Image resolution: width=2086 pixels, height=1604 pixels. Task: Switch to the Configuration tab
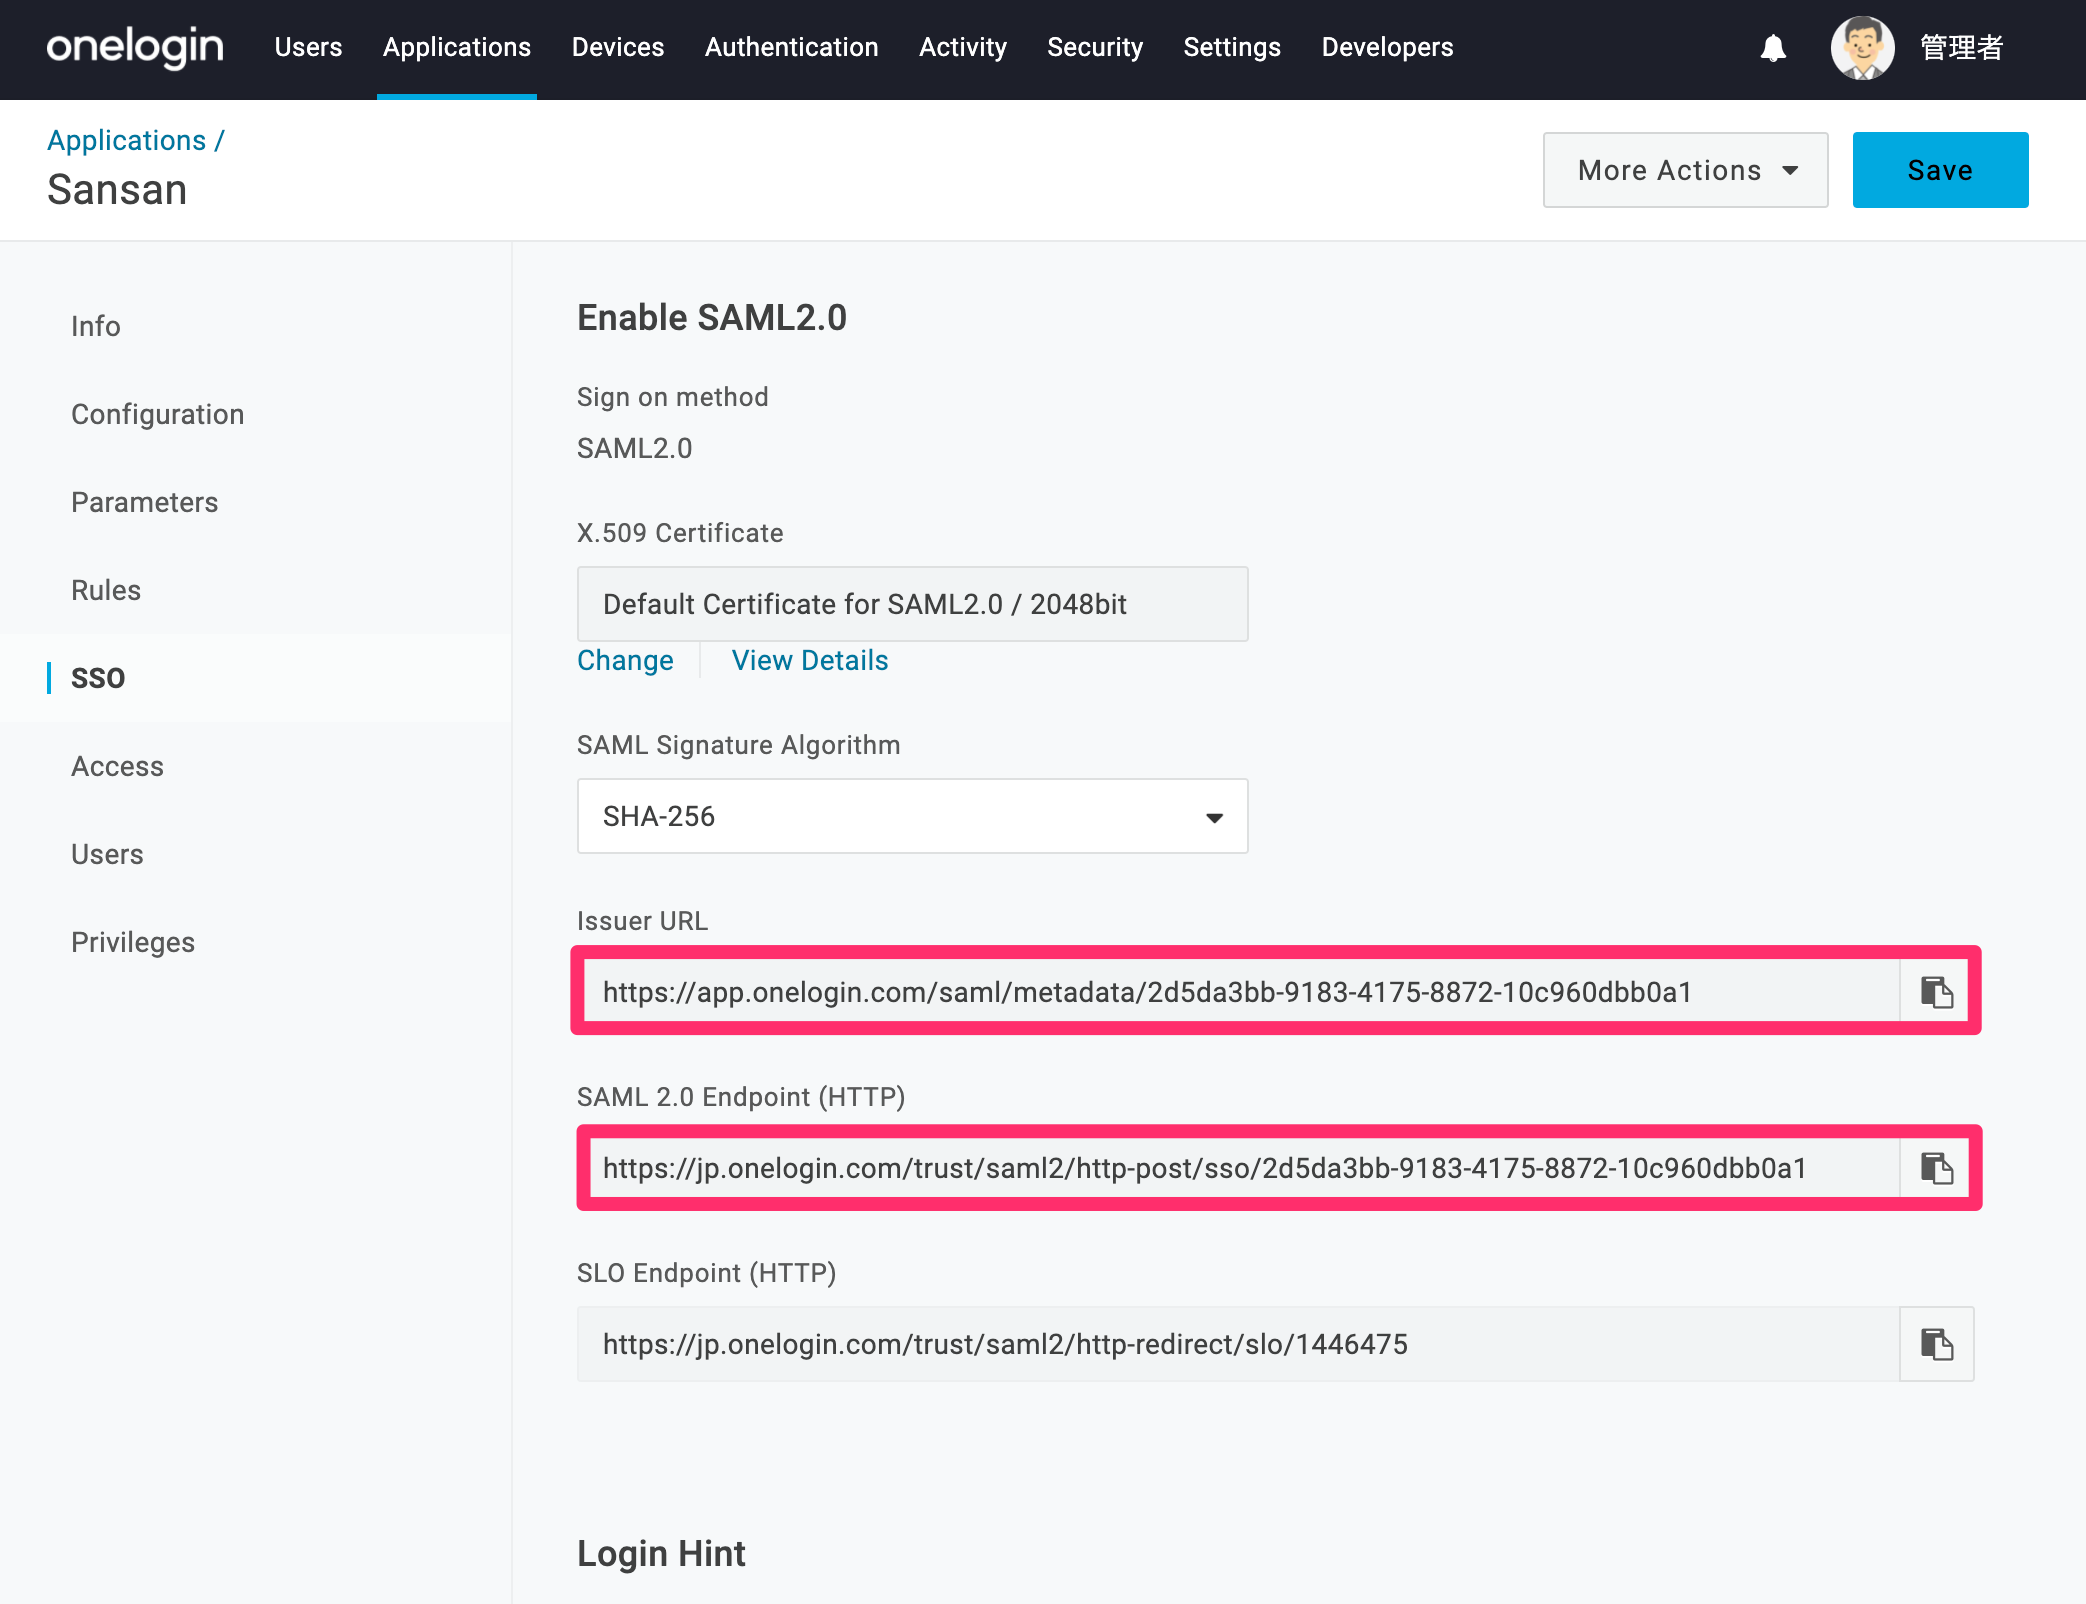pos(158,414)
